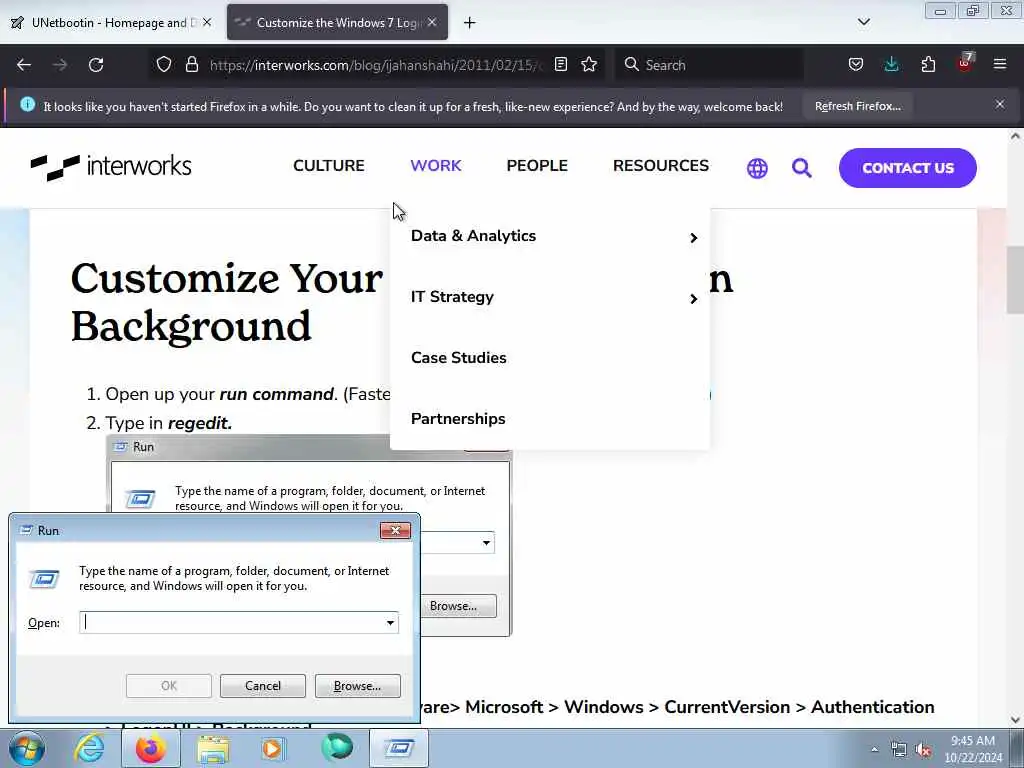Open the WORK menu

click(436, 165)
